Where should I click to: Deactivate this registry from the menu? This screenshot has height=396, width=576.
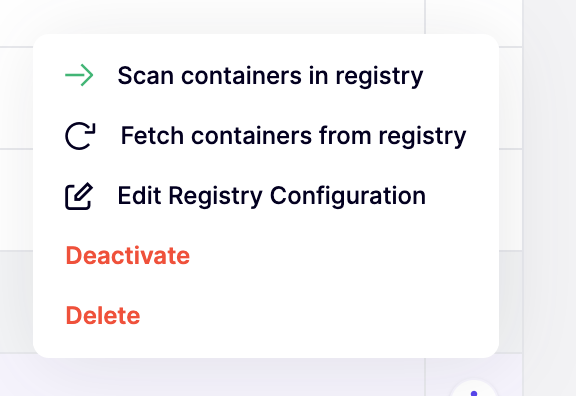pyautogui.click(x=127, y=255)
